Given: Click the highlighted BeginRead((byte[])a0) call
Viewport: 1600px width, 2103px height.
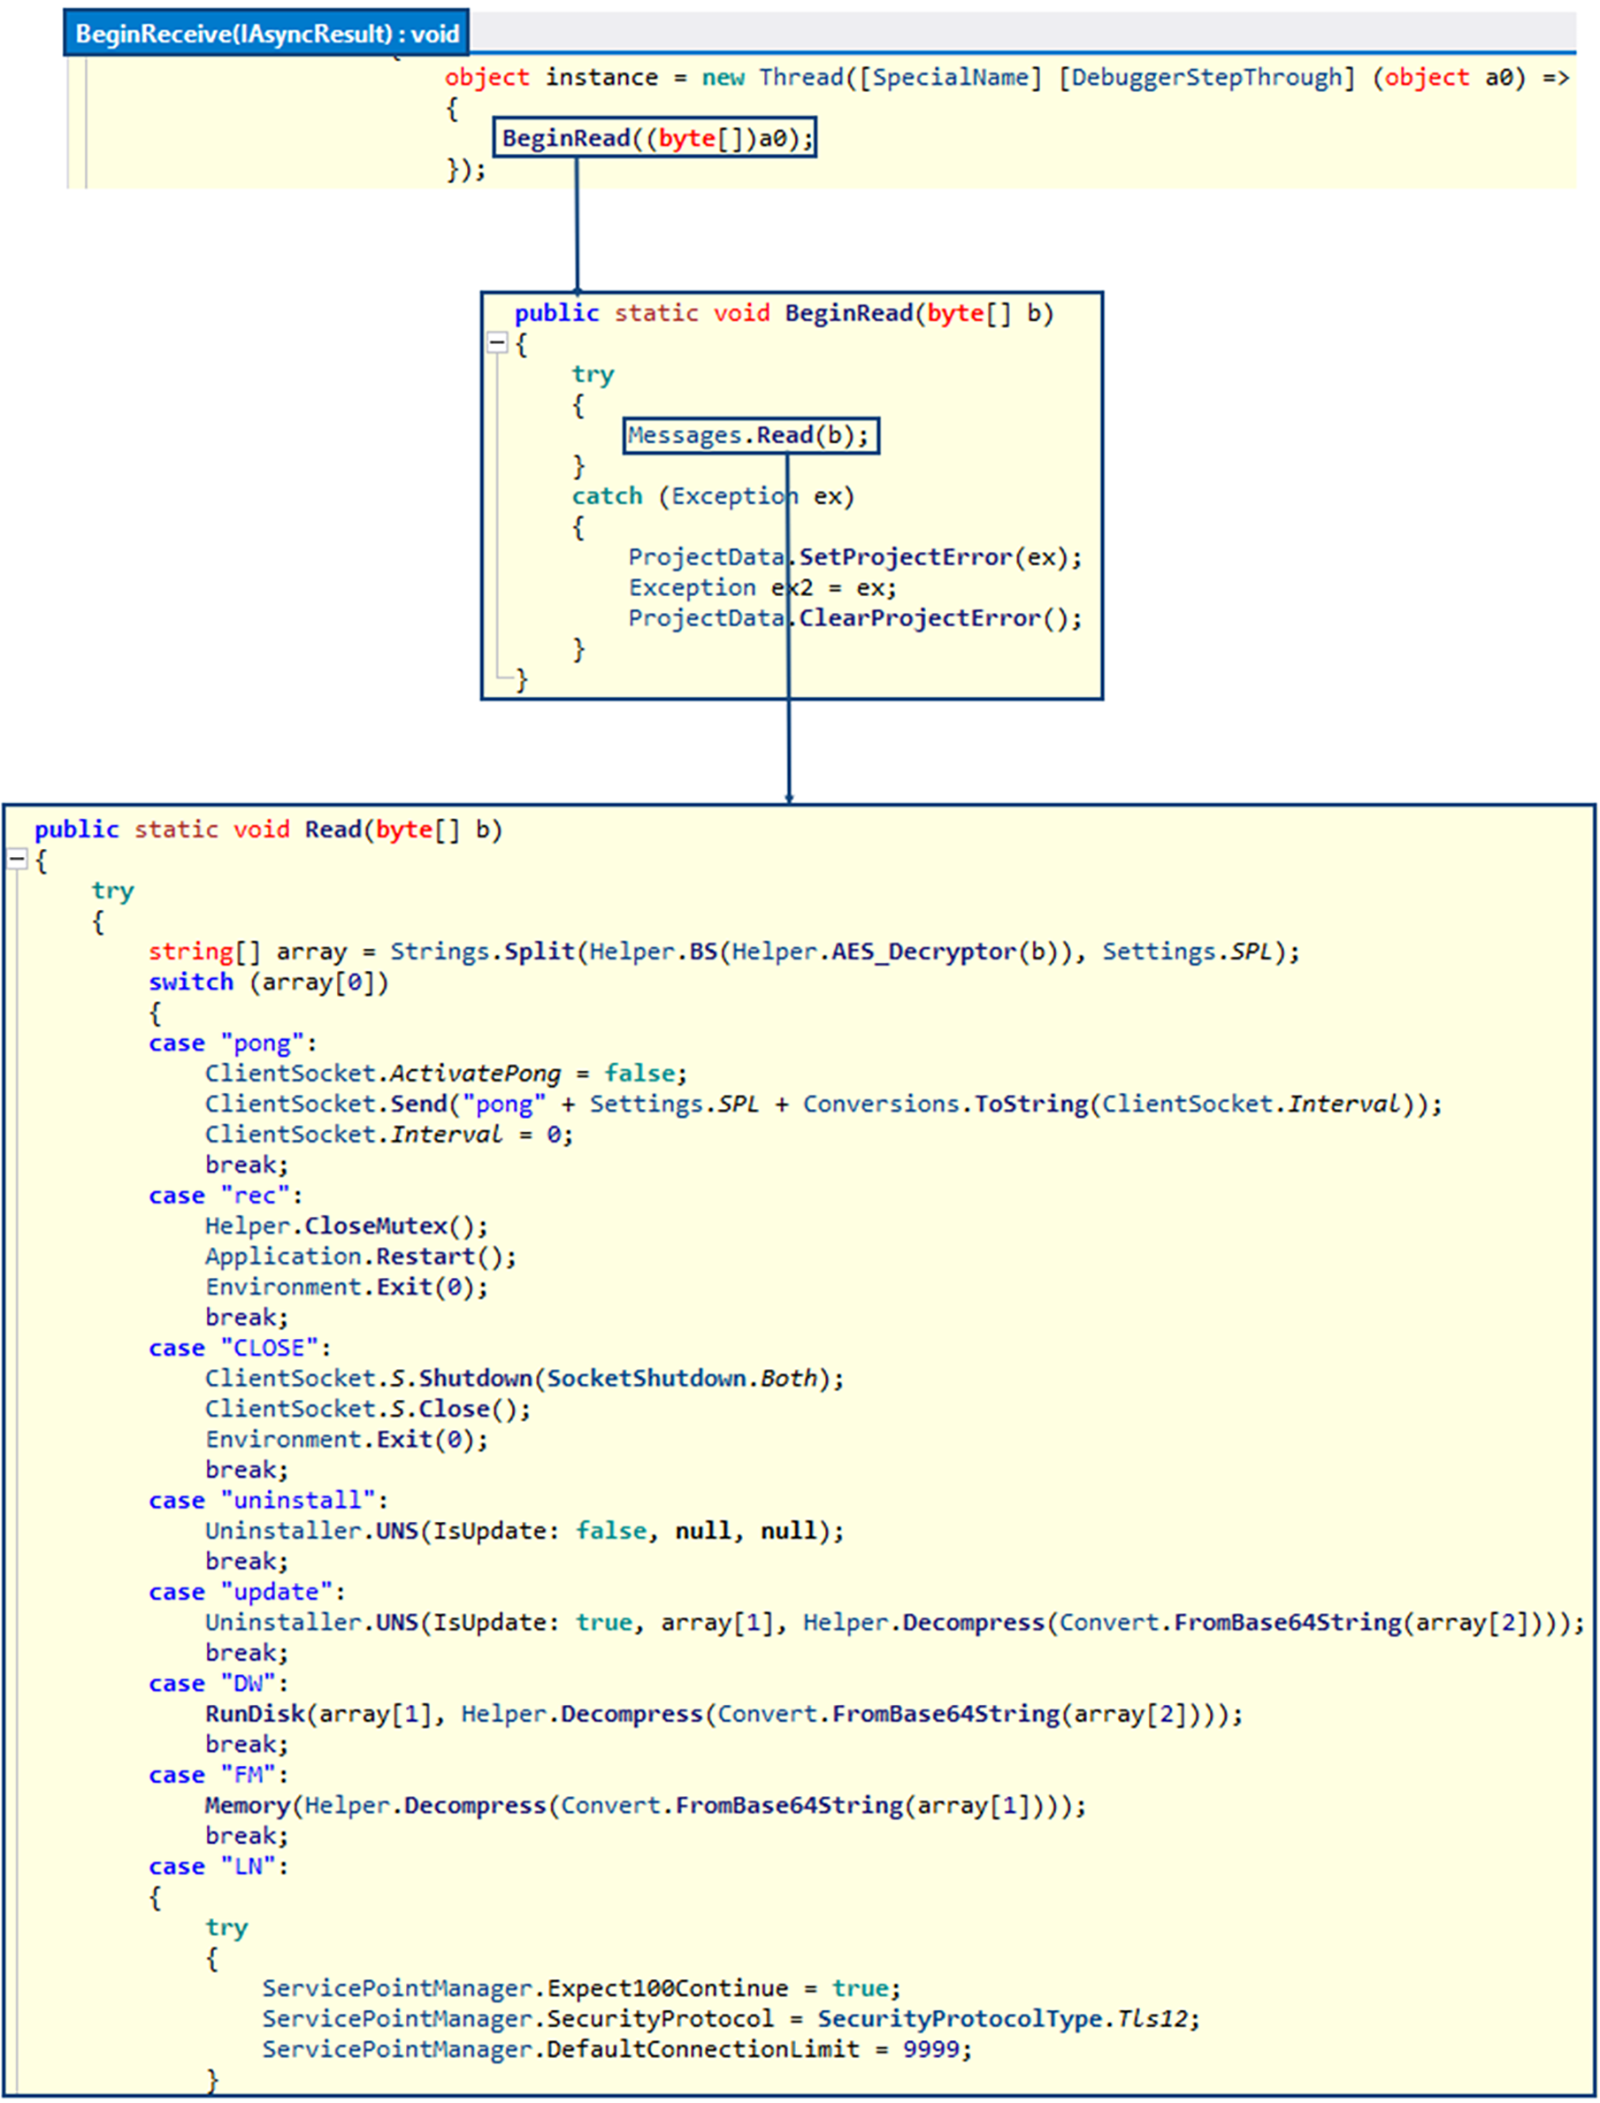Looking at the screenshot, I should (x=655, y=138).
